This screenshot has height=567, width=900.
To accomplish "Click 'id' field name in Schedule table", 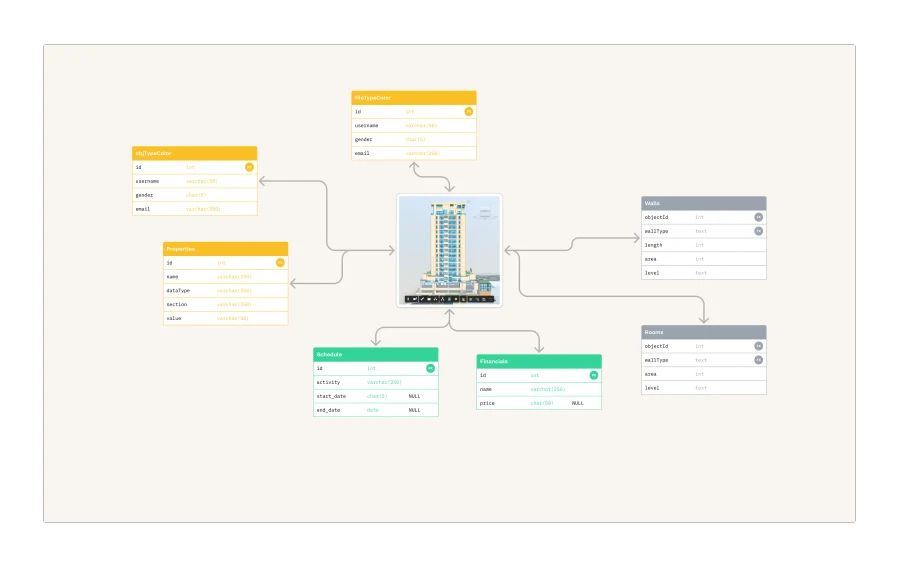I will click(319, 368).
